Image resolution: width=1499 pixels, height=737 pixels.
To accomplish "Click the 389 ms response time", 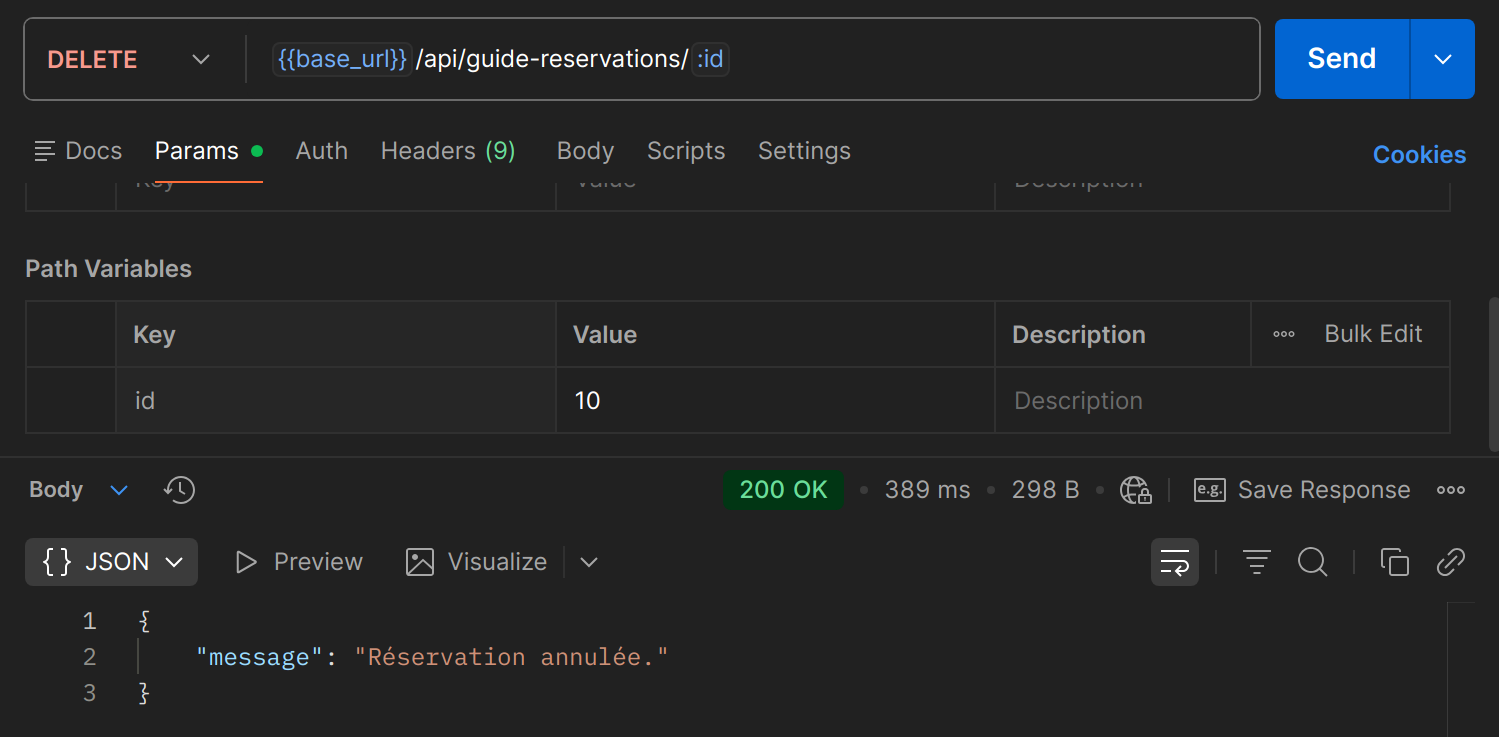I will [927, 490].
